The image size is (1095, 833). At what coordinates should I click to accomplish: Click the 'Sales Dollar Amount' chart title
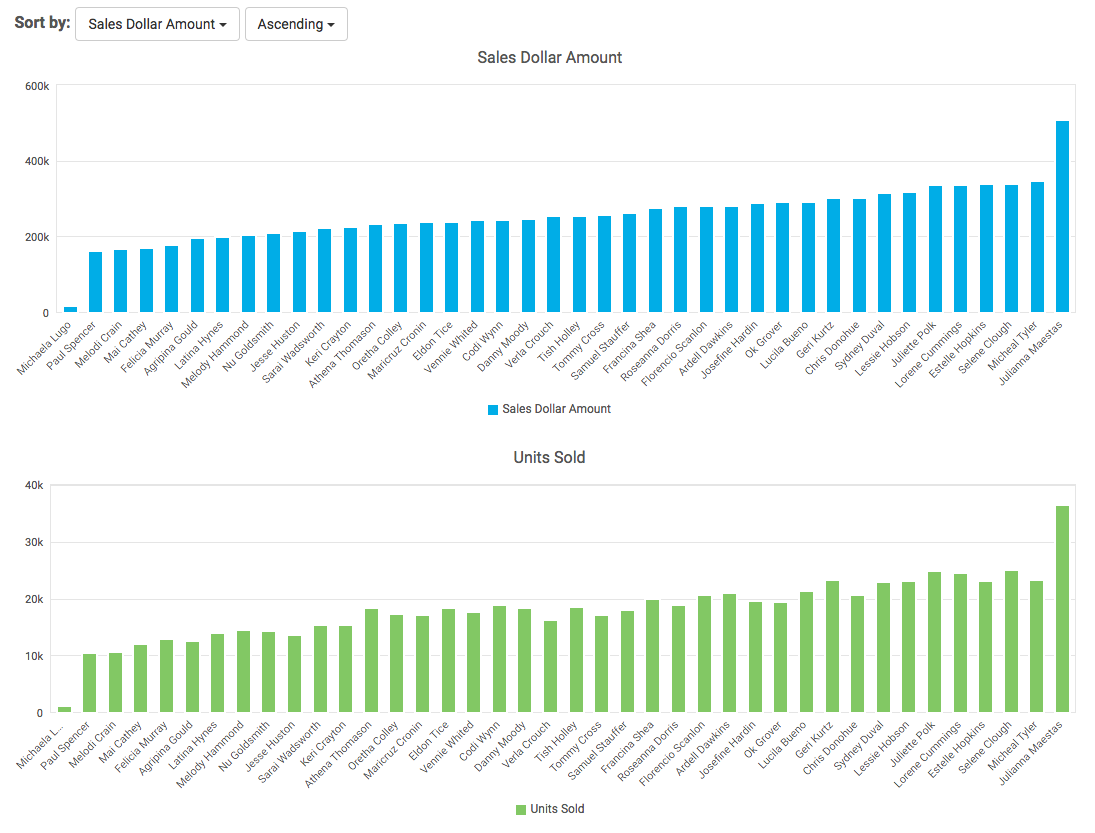click(549, 58)
